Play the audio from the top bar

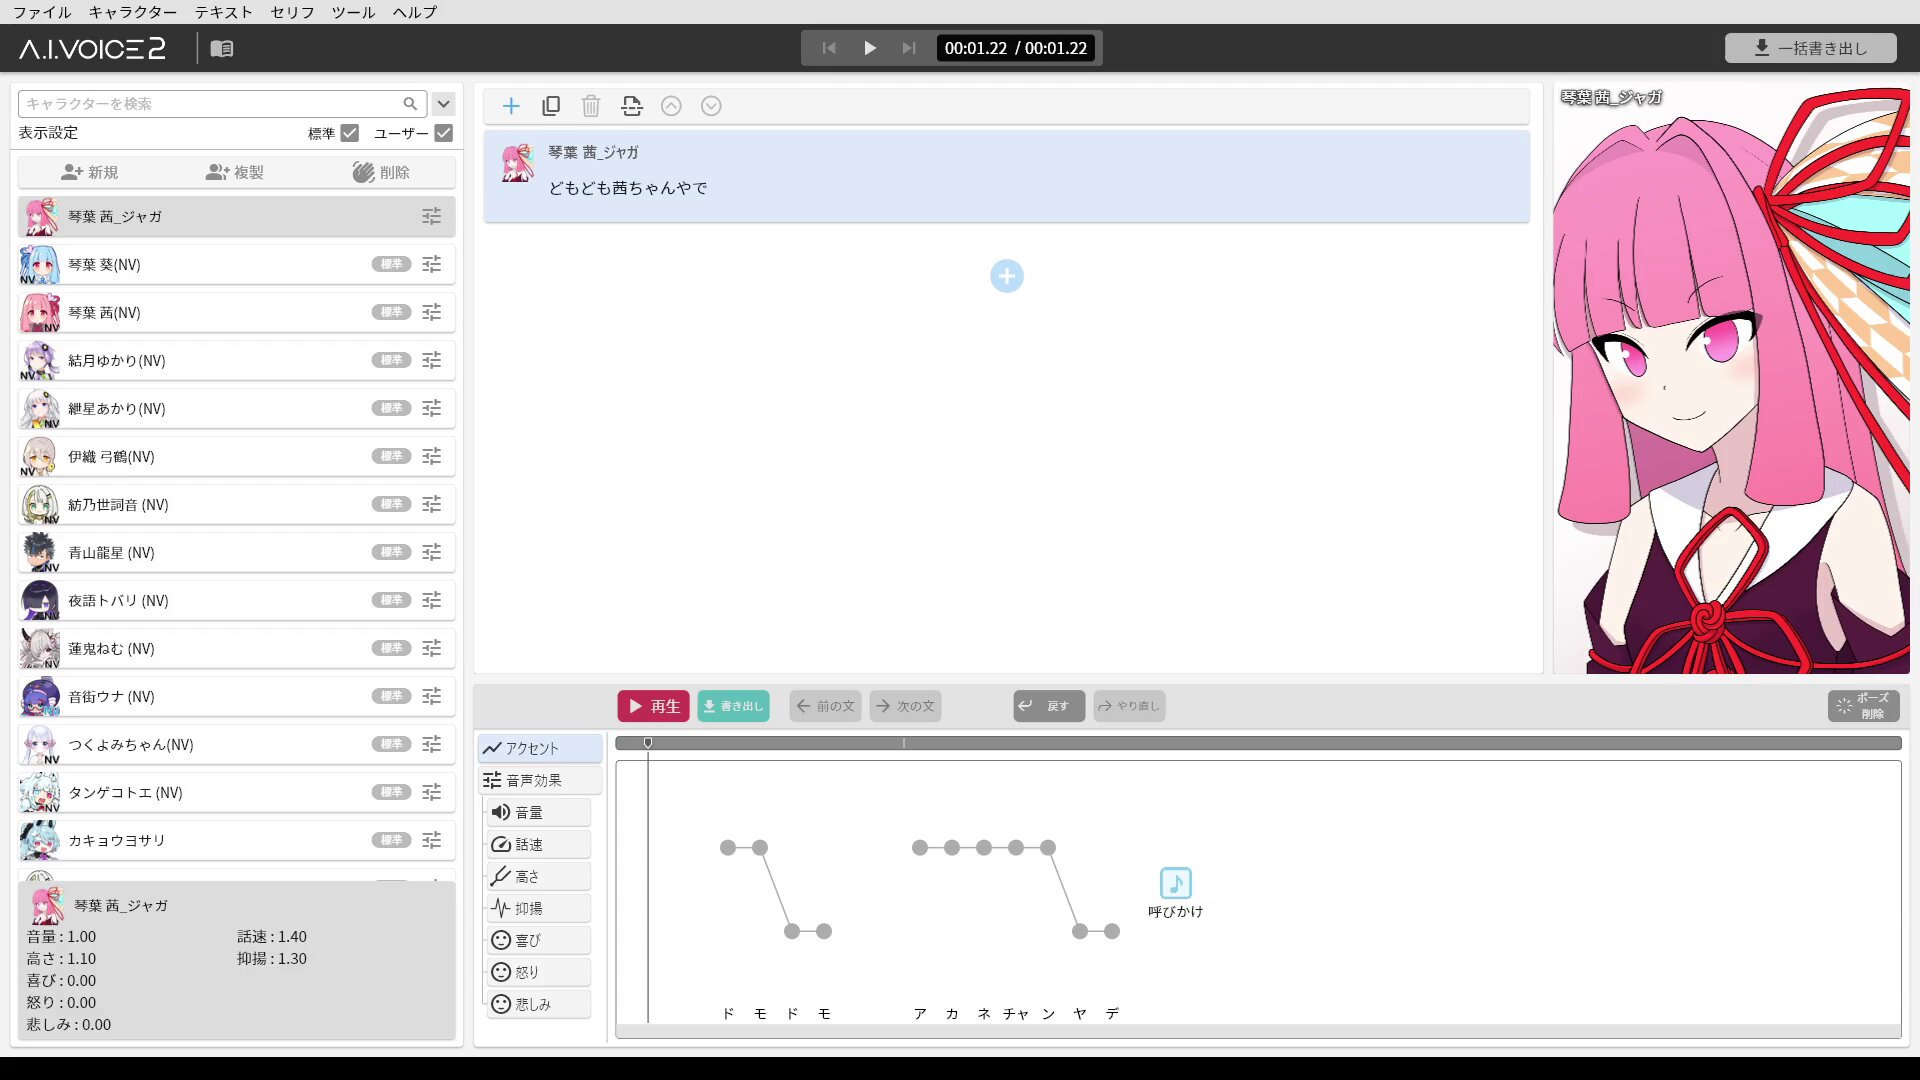click(x=870, y=48)
